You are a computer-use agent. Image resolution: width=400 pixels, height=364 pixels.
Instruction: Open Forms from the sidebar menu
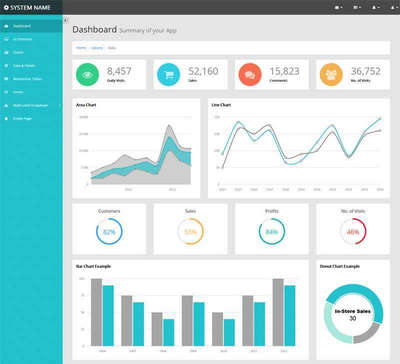point(31,92)
